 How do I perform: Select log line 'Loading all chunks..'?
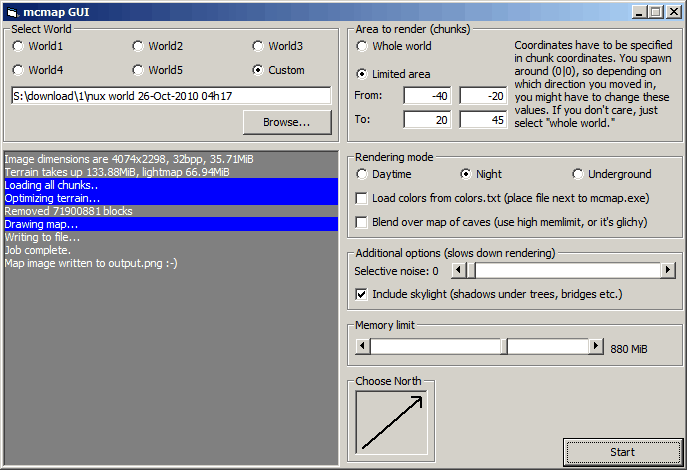point(171,185)
